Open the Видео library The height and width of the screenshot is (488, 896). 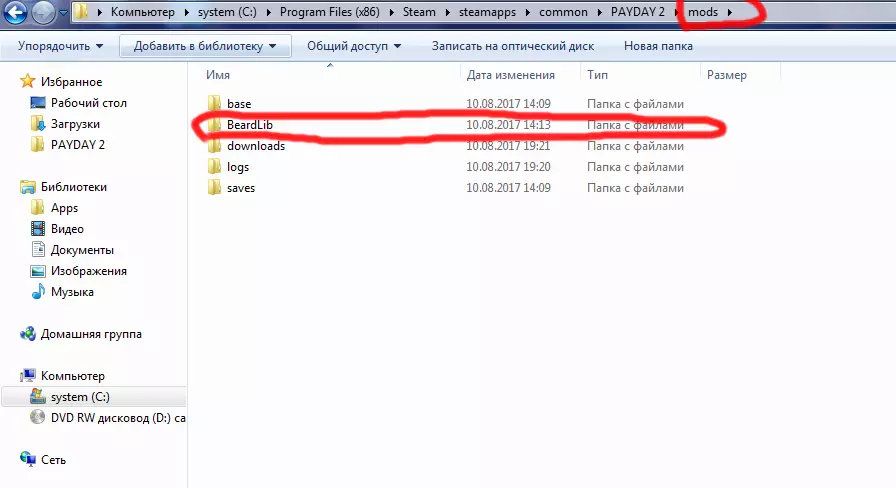tap(67, 229)
